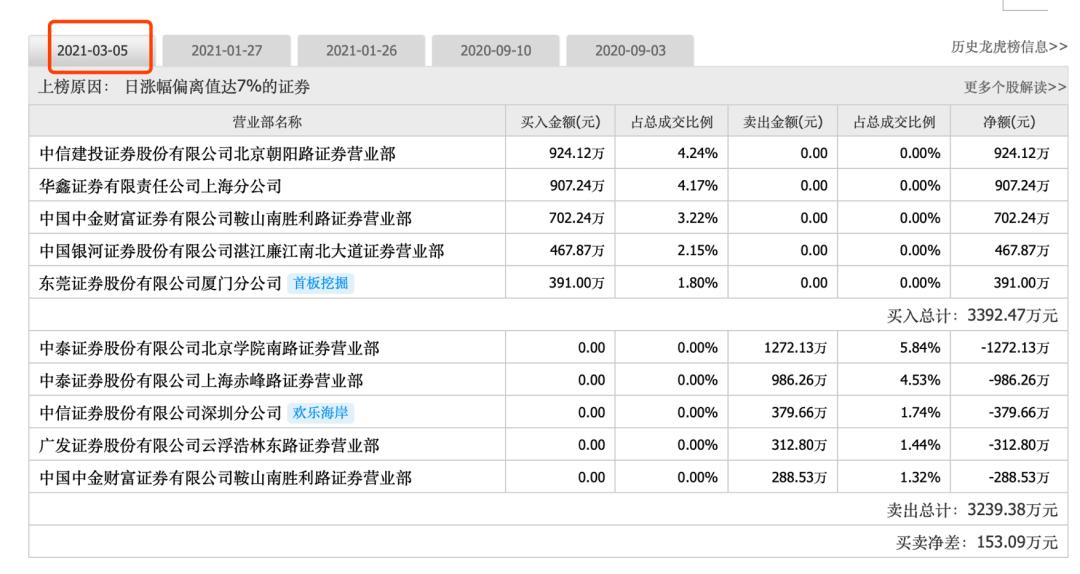Click the 买入金额(元) column header
The height and width of the screenshot is (574, 1080).
coord(561,122)
